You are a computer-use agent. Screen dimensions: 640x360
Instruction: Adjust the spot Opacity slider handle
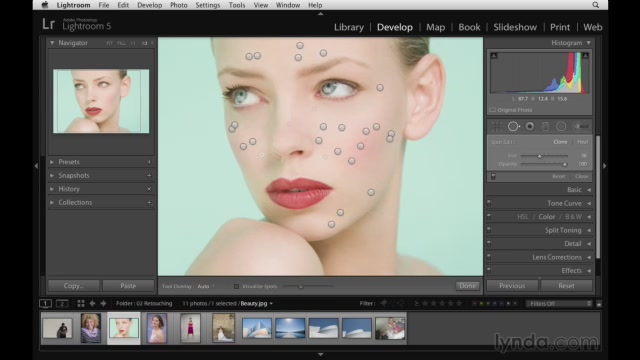[x=564, y=164]
